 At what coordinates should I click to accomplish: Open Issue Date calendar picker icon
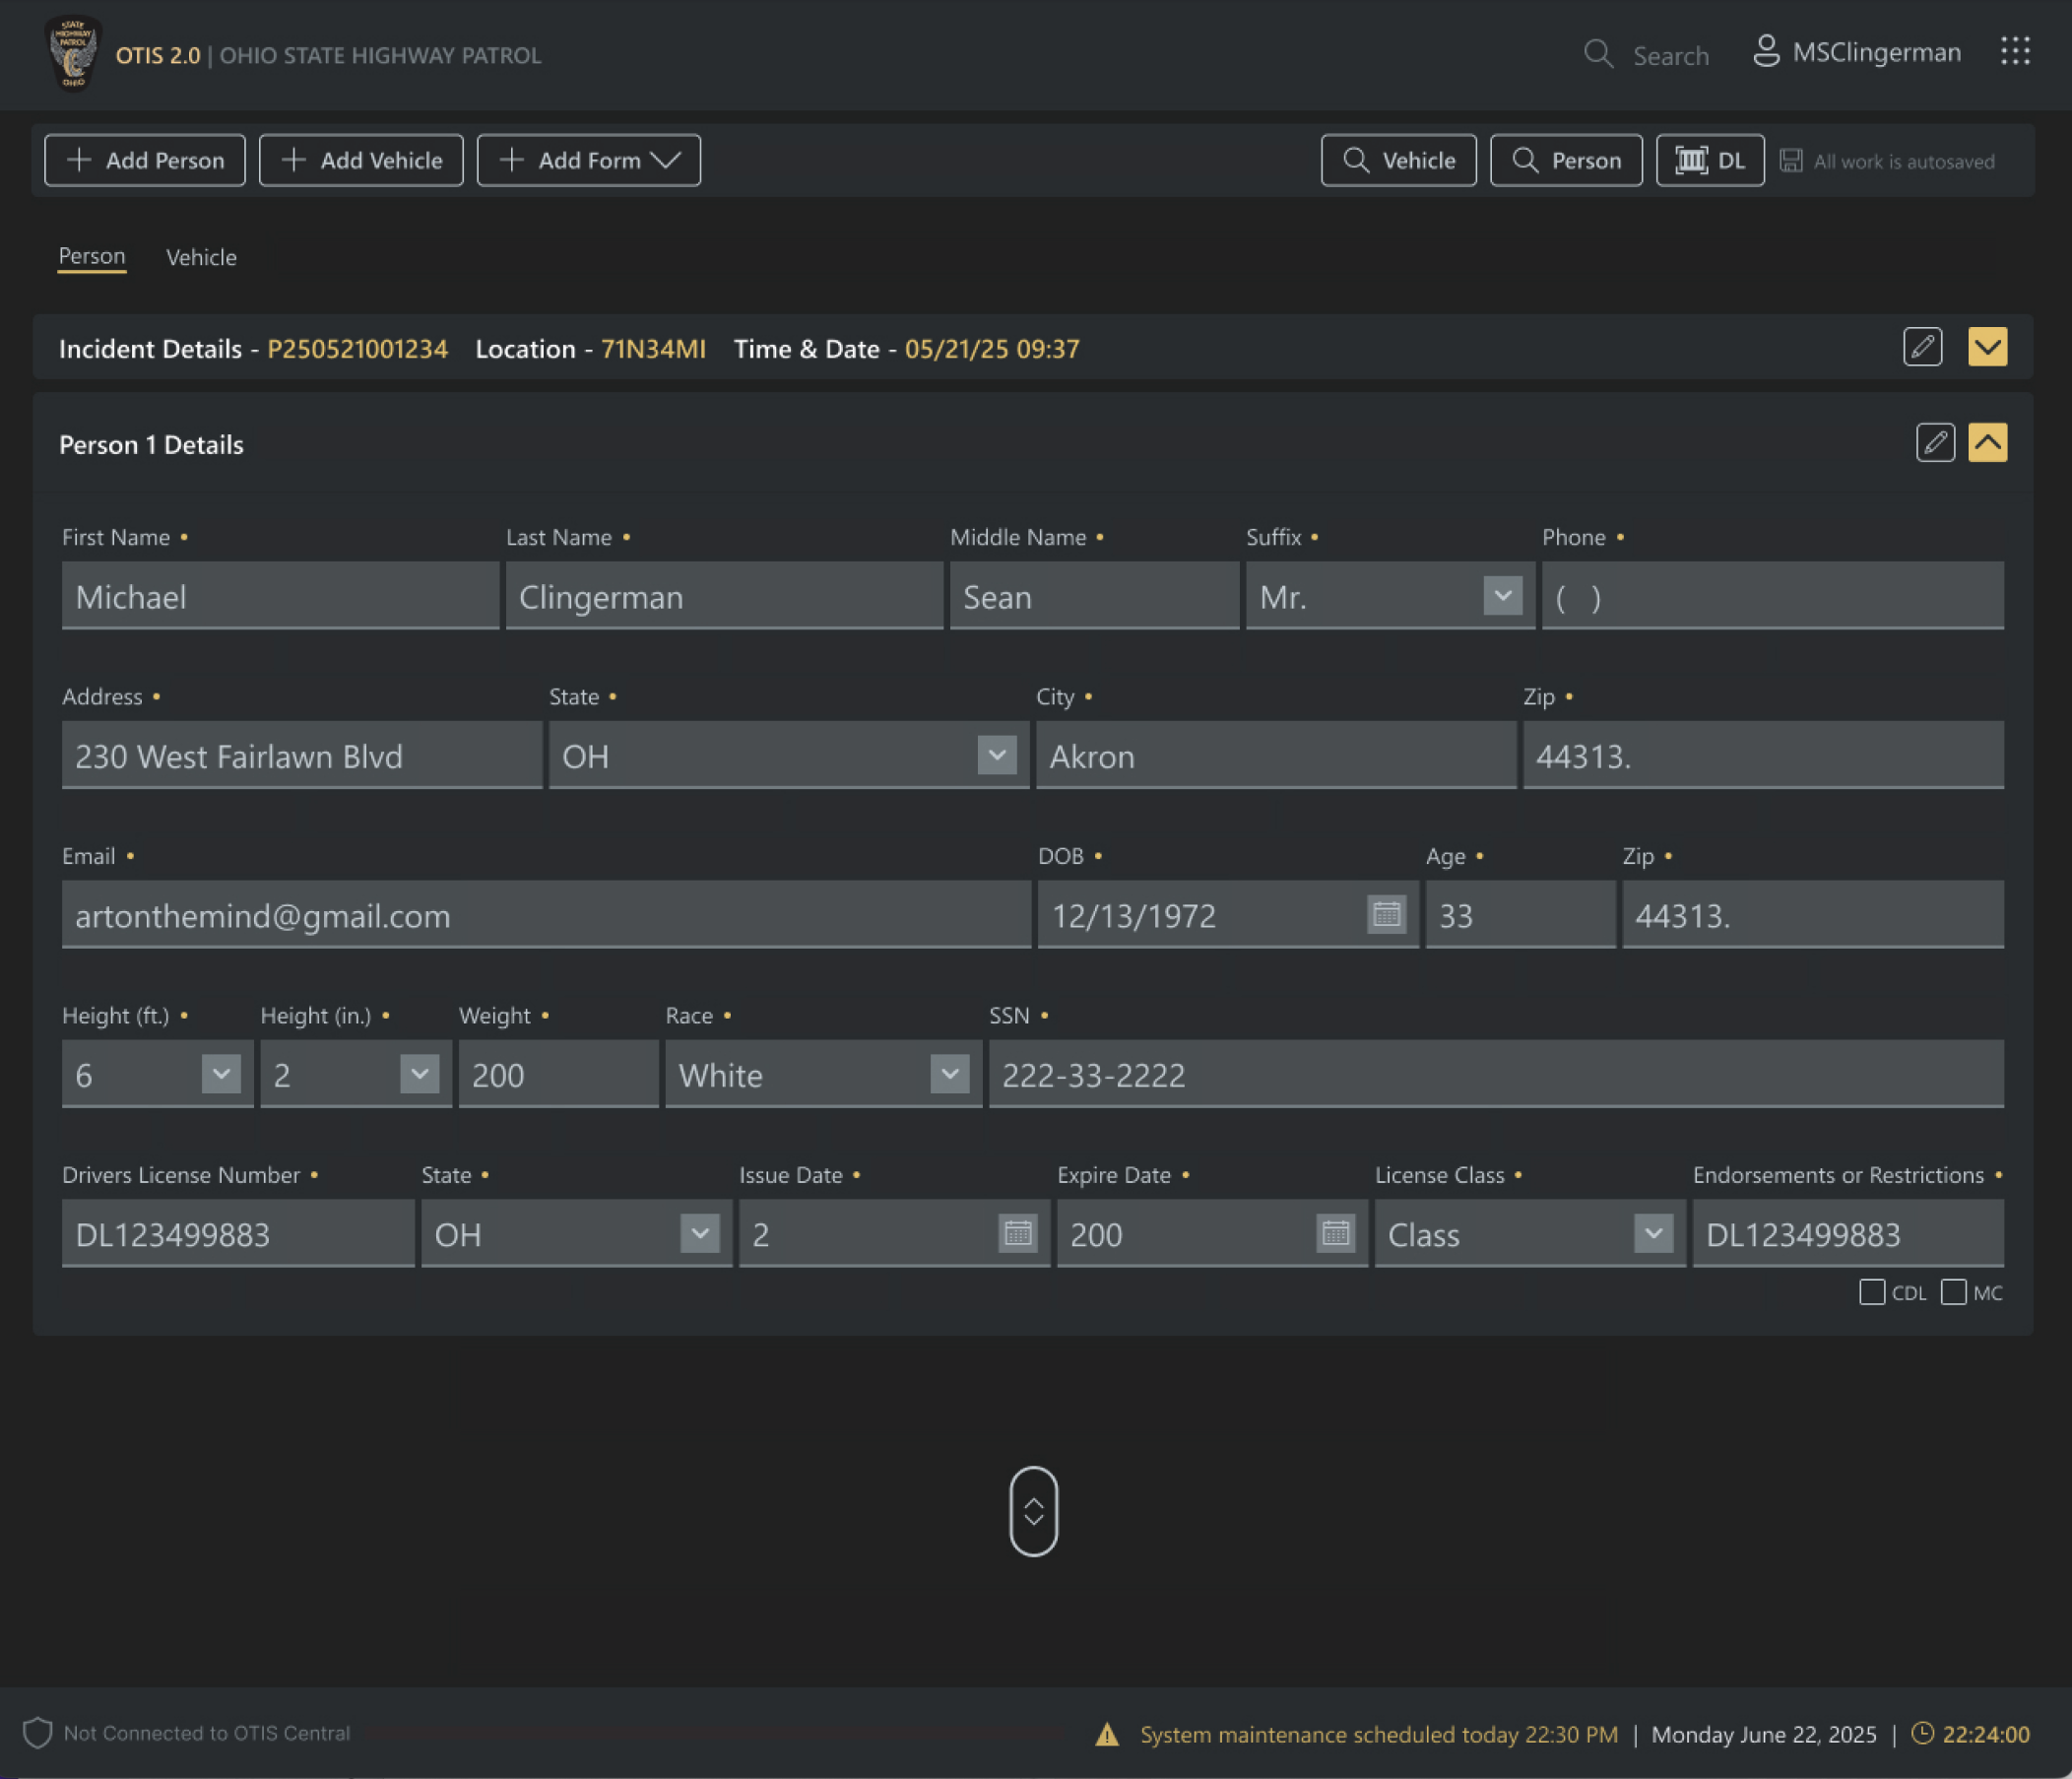coord(1017,1233)
